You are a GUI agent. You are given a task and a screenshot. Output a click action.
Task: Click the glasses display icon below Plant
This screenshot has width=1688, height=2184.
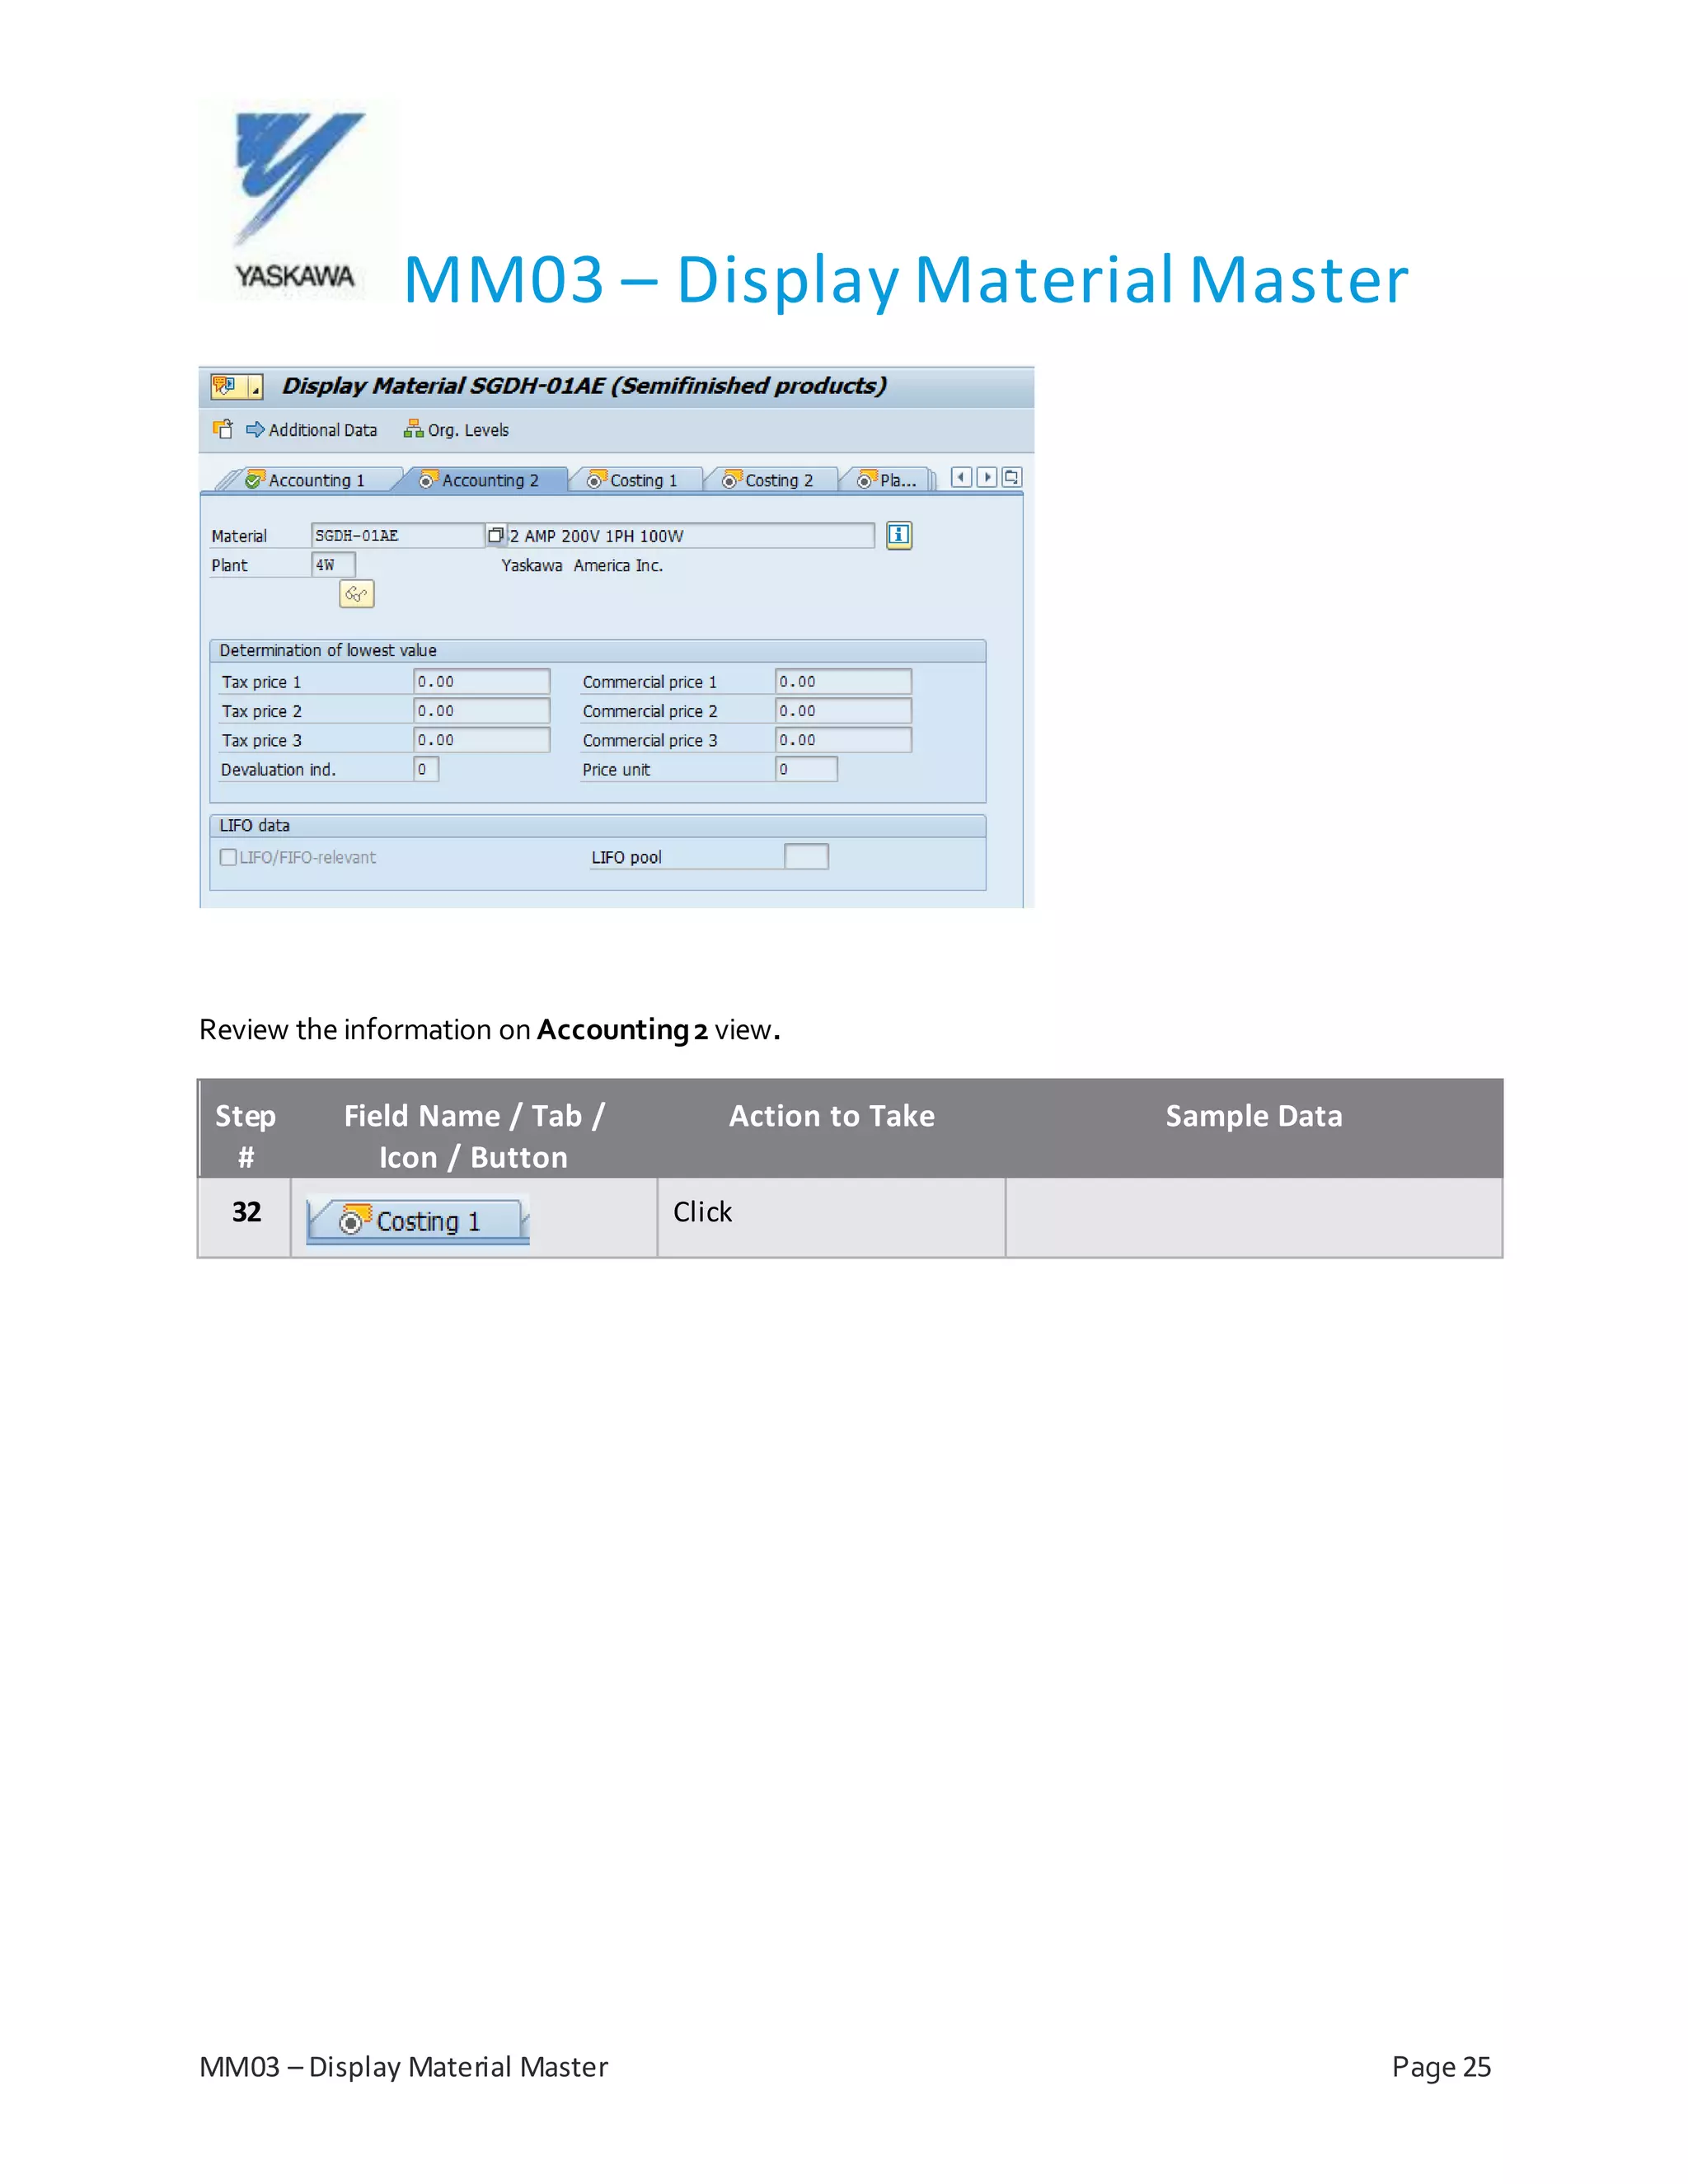coord(357,594)
